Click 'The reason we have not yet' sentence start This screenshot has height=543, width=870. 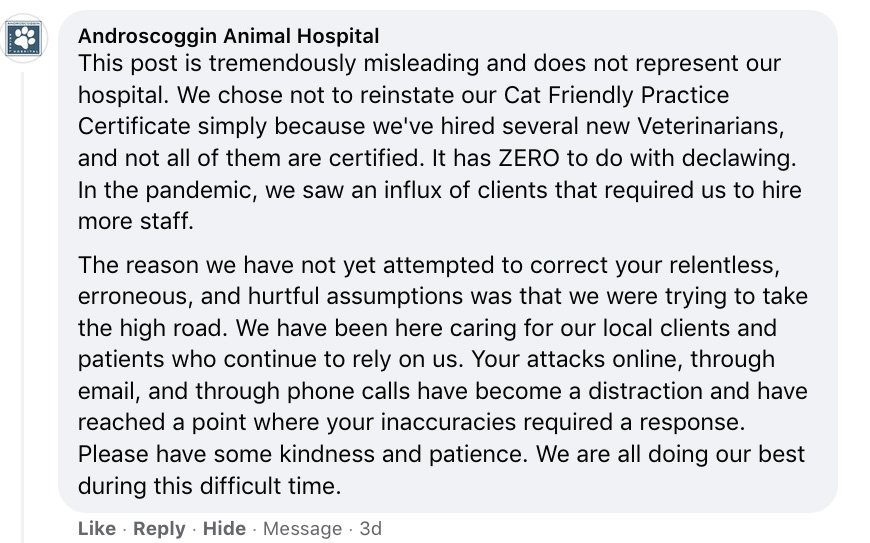click(x=227, y=265)
